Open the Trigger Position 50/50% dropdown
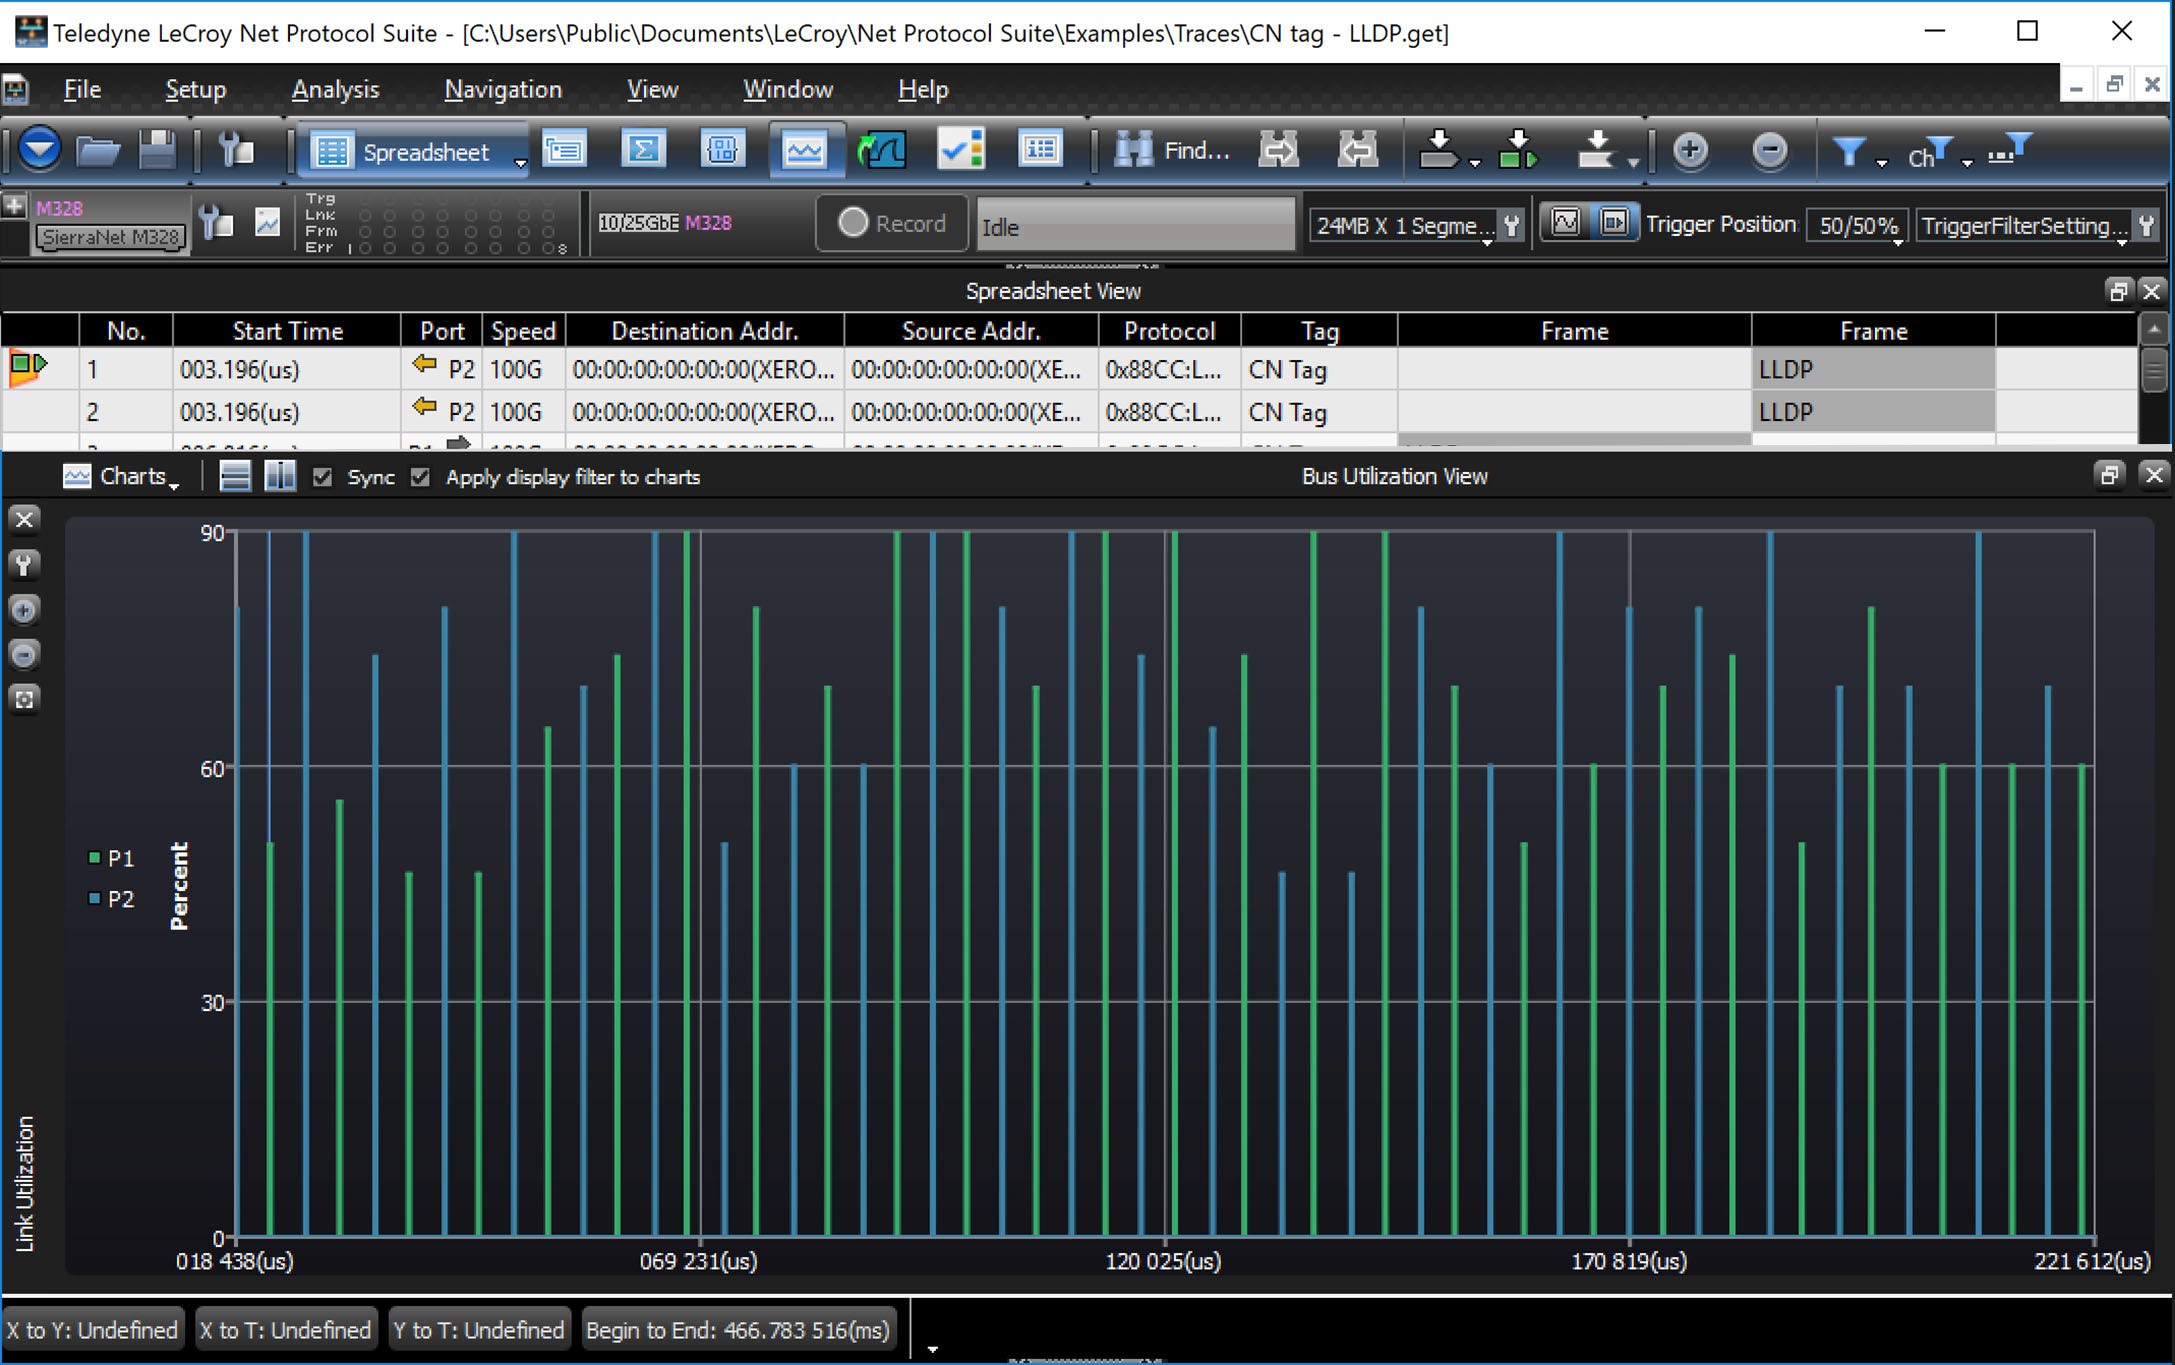The height and width of the screenshot is (1365, 2175). tap(1857, 226)
